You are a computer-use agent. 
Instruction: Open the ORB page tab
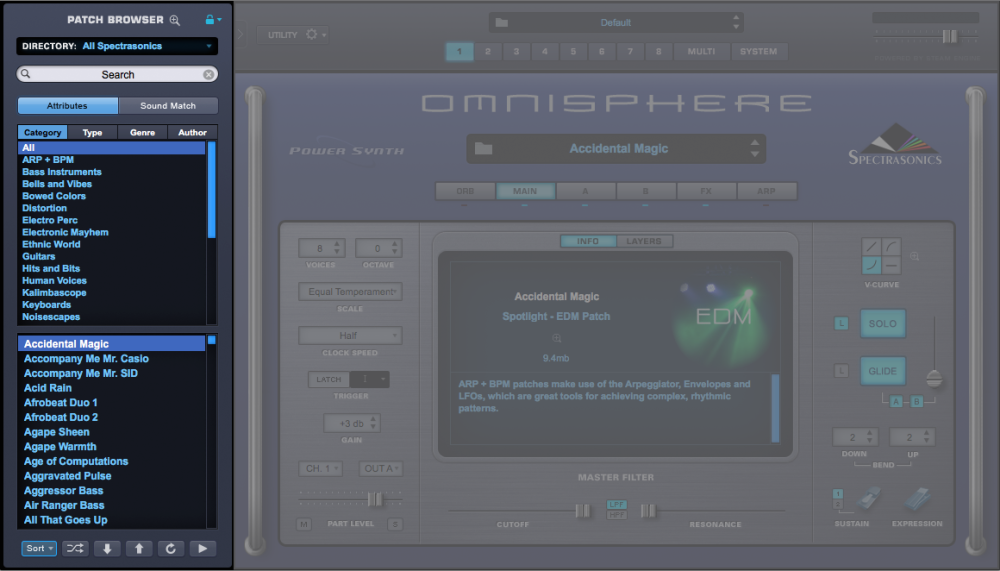click(465, 191)
